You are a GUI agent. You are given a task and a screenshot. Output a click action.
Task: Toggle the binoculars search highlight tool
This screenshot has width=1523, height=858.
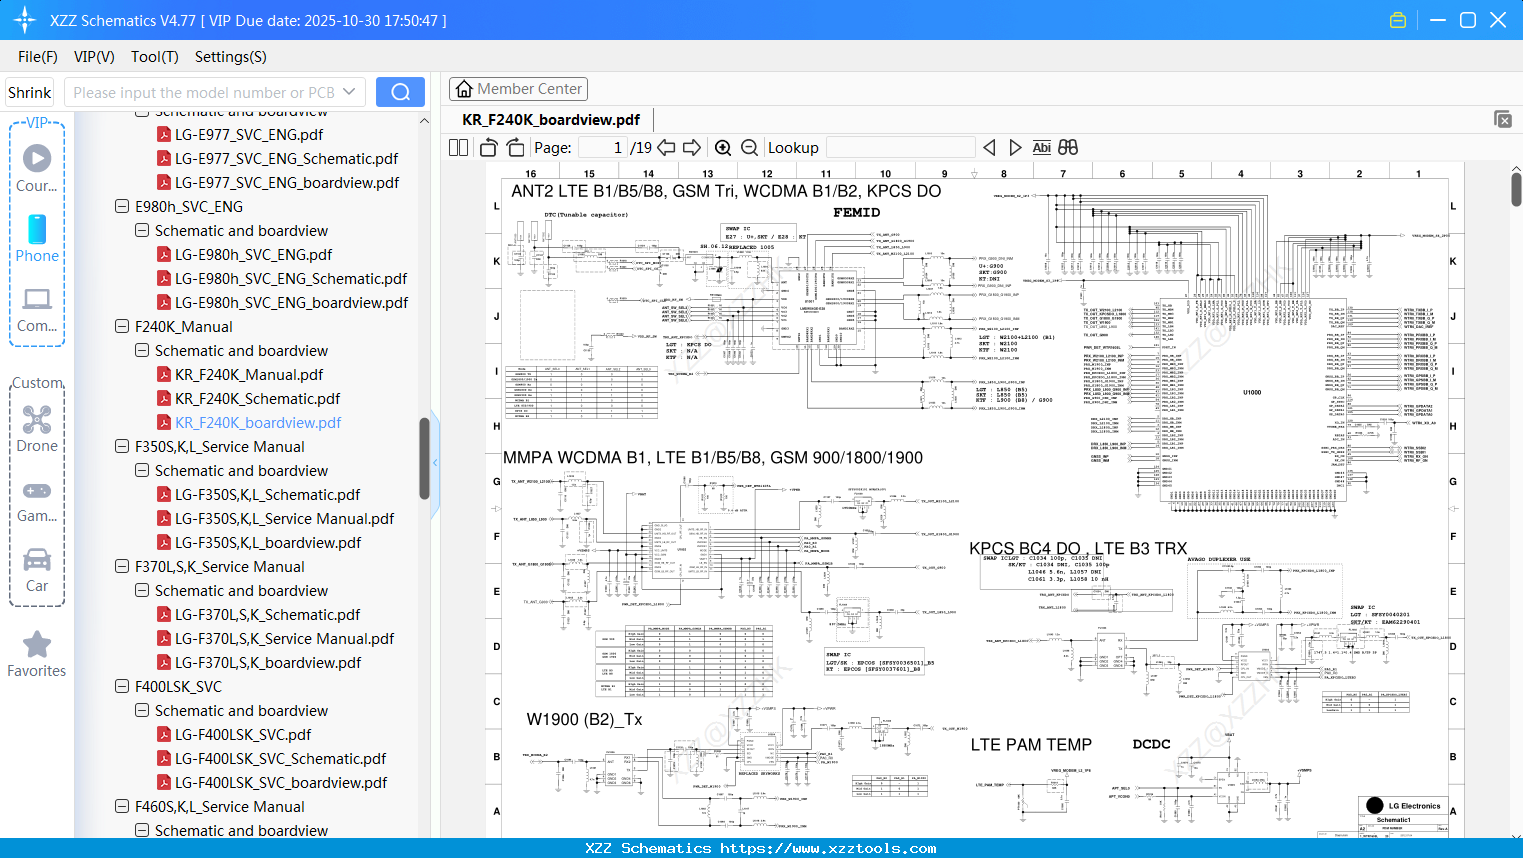pos(1067,147)
